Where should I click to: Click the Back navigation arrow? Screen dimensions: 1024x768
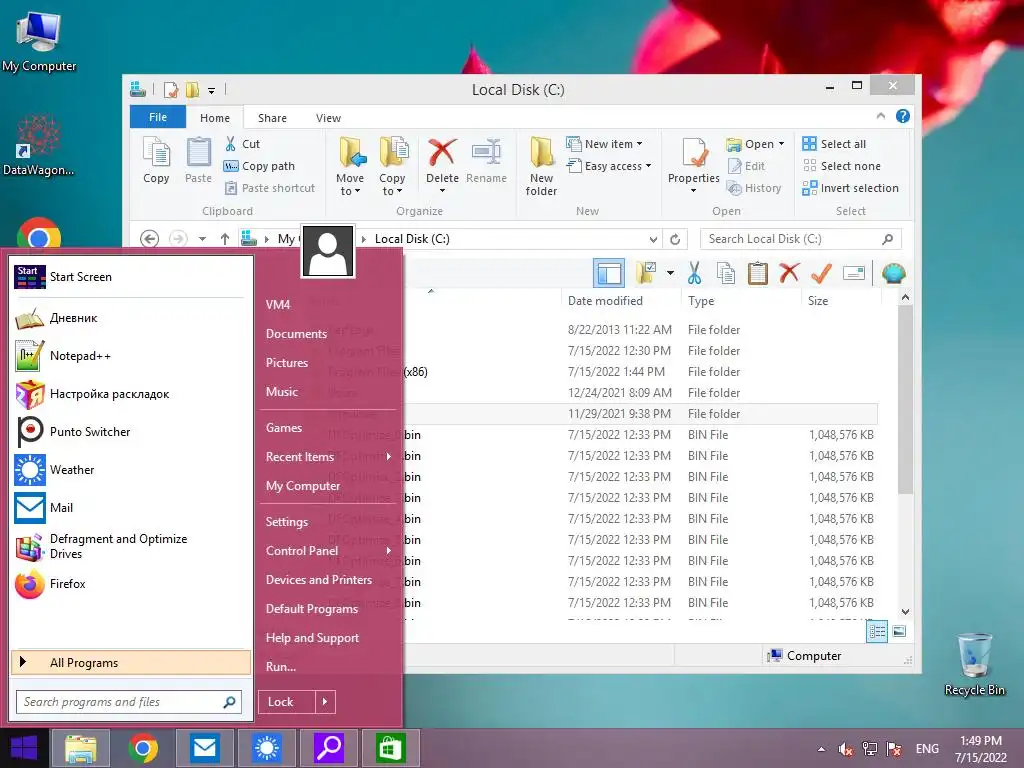[x=150, y=239]
